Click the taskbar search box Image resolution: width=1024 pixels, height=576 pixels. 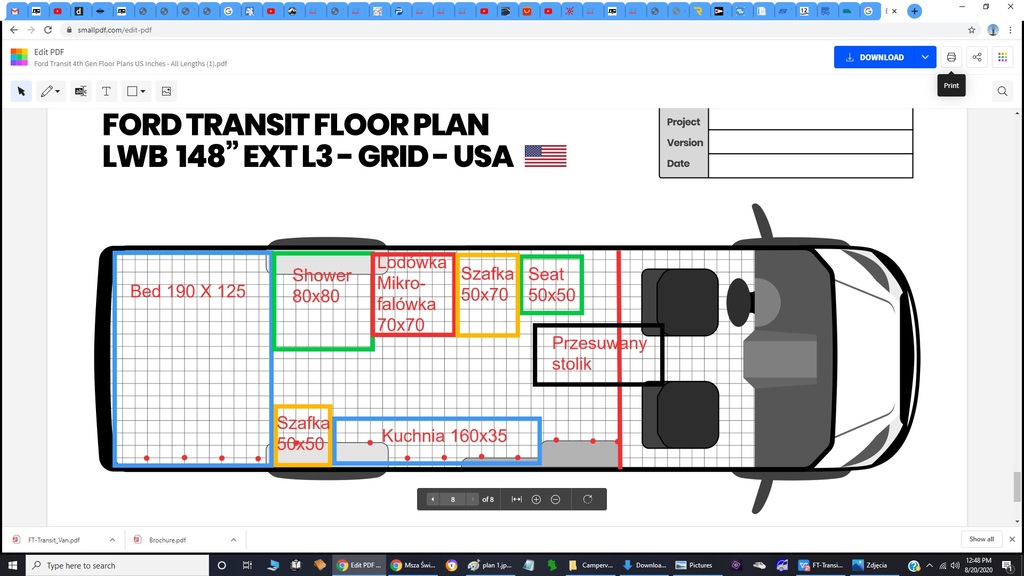click(118, 565)
